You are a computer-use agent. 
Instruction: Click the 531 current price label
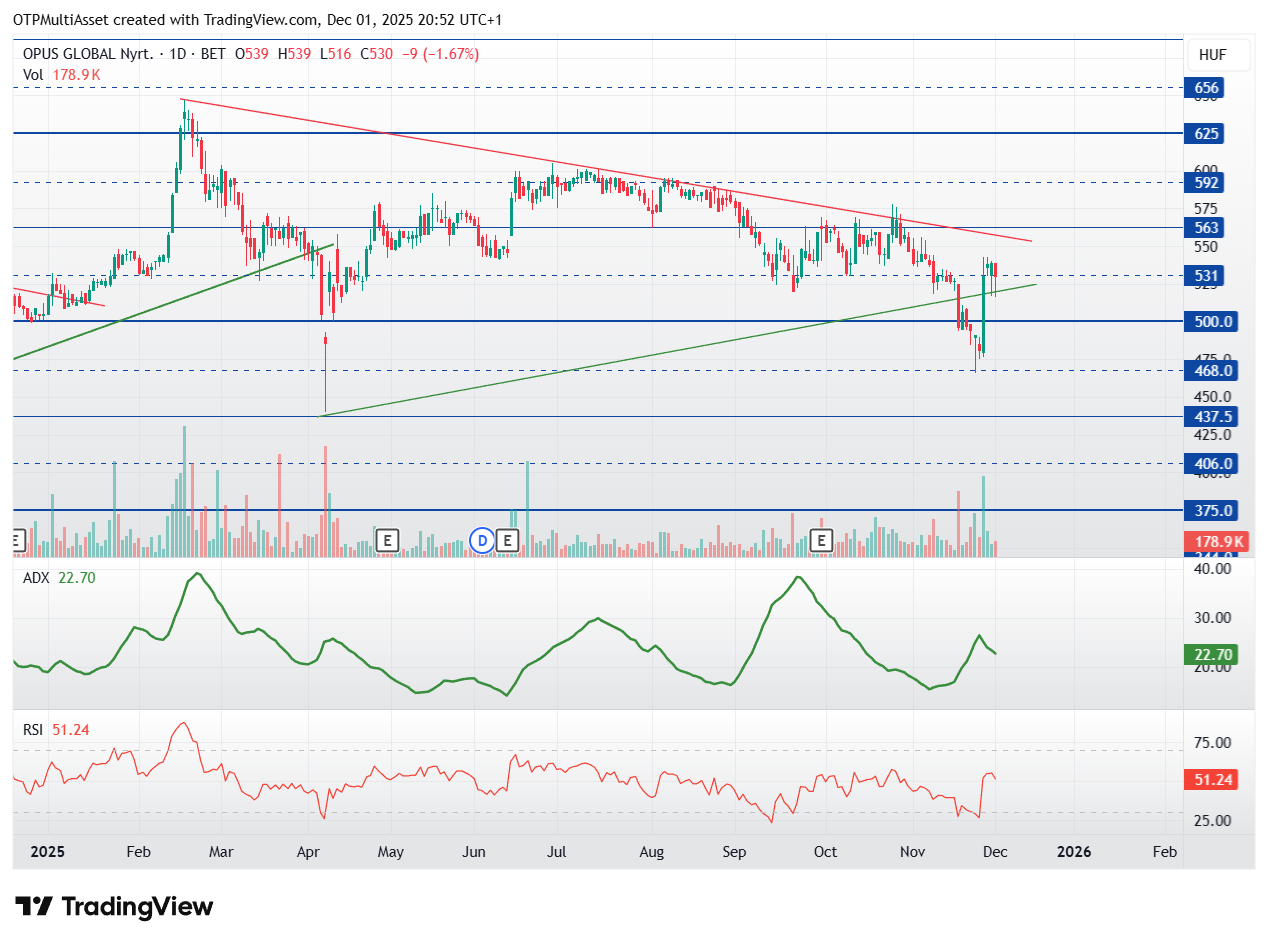coord(1207,275)
